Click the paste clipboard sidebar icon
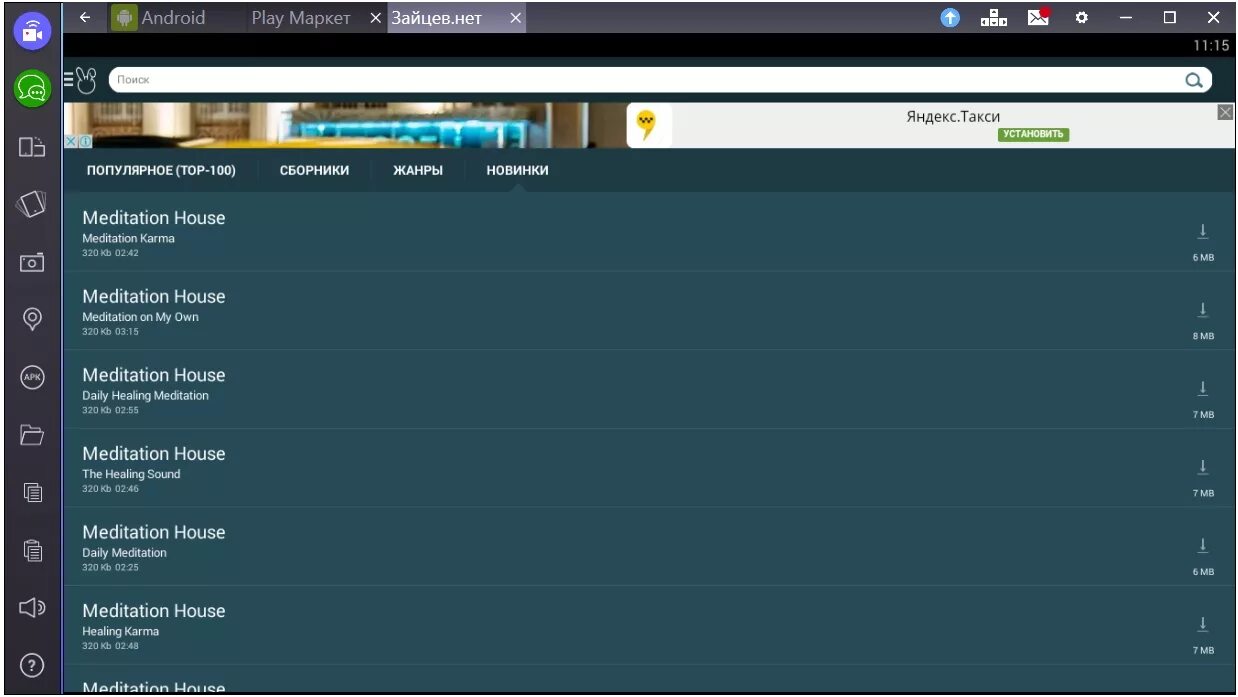This screenshot has width=1238, height=697. click(32, 549)
